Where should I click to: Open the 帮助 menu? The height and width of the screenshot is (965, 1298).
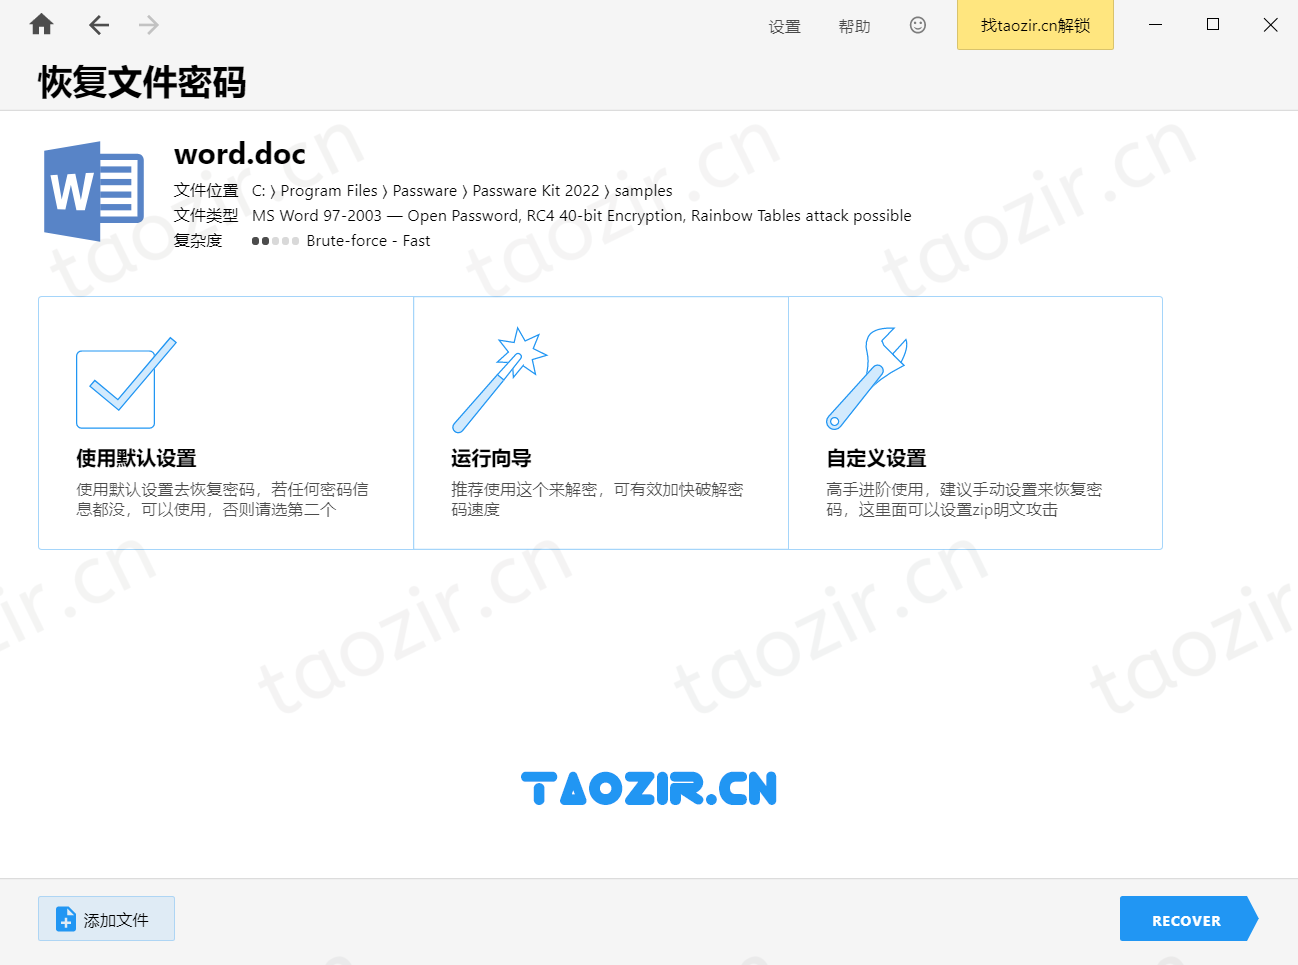pos(854,26)
